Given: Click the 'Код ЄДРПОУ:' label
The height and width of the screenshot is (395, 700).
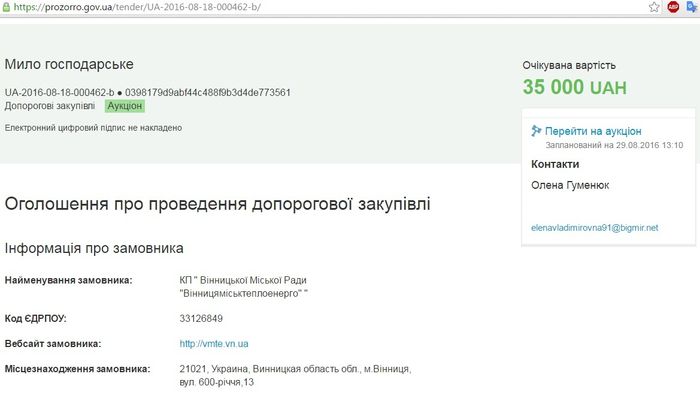Looking at the screenshot, I should (35, 319).
